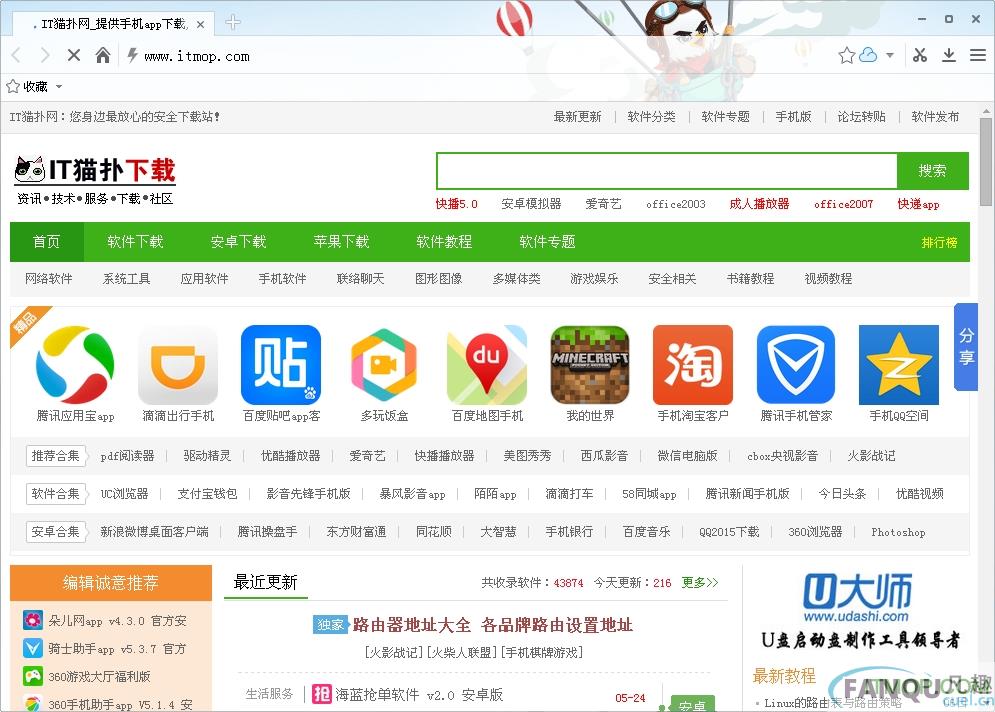
Task: Click the 推荐合集 label button
Action: [x=56, y=456]
